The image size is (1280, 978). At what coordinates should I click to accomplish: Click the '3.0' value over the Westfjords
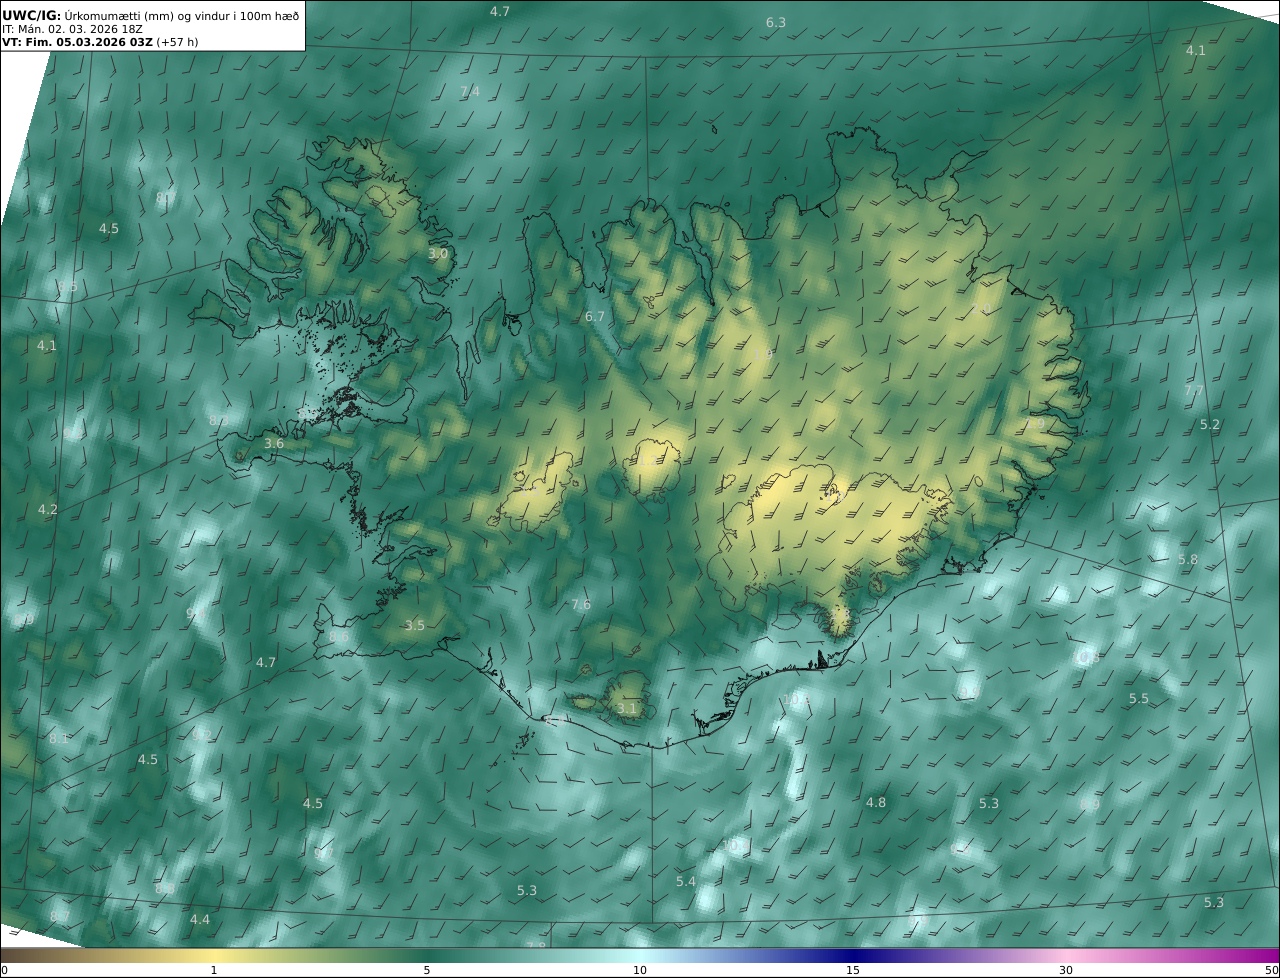(438, 254)
